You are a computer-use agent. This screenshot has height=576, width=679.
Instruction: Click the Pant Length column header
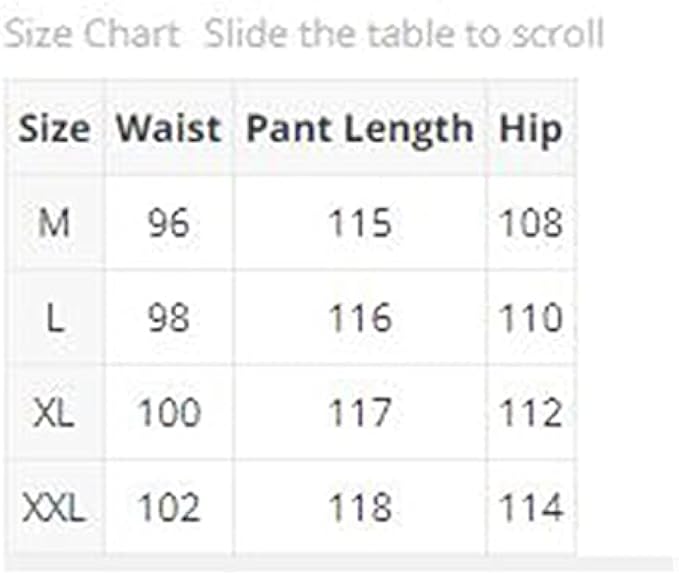(x=359, y=128)
